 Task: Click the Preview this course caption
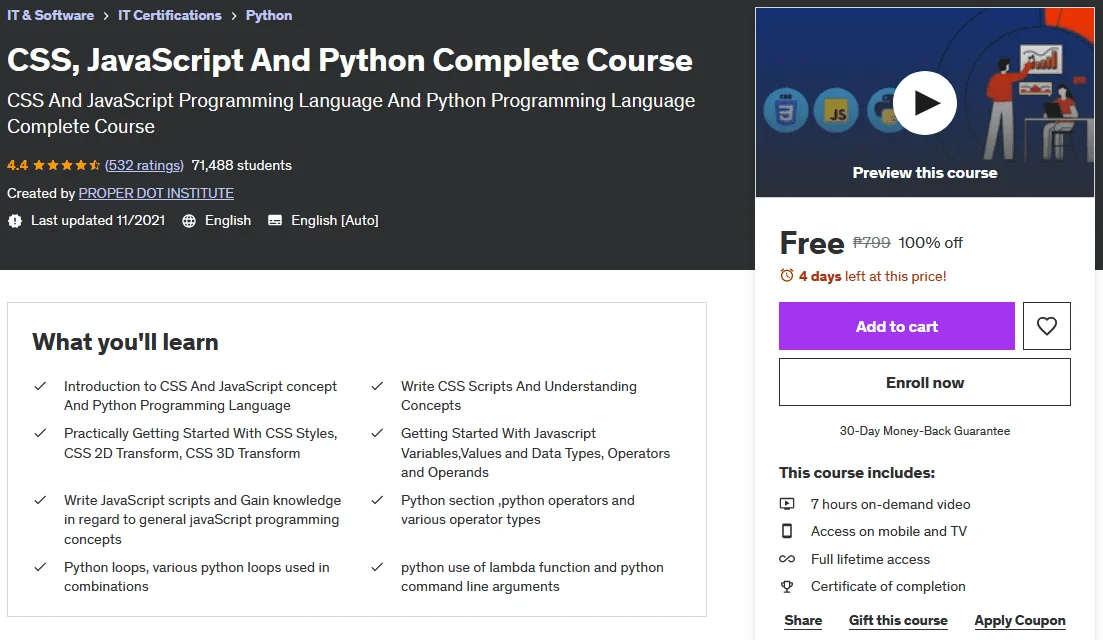coord(924,172)
